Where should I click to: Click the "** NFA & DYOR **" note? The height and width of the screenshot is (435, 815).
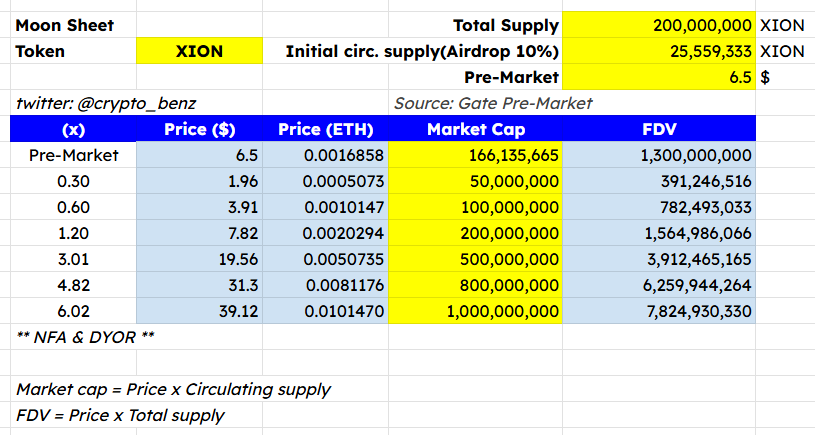coord(85,337)
